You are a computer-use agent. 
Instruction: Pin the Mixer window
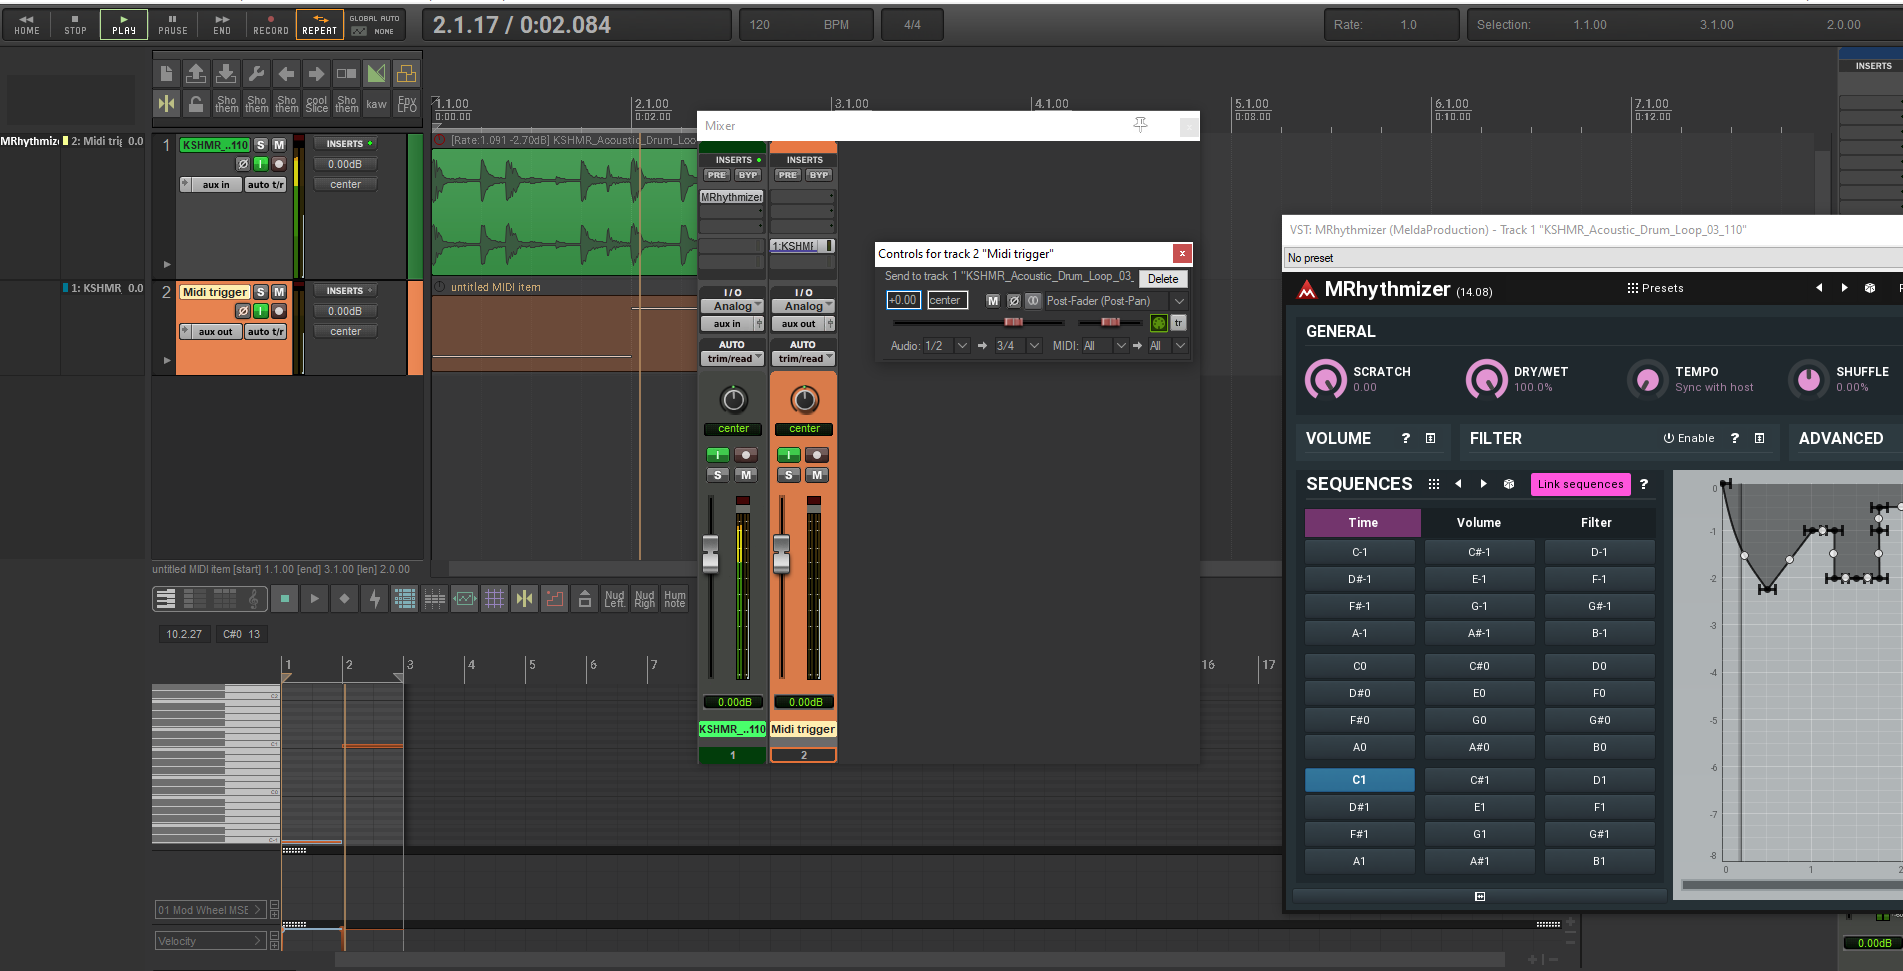(x=1140, y=125)
